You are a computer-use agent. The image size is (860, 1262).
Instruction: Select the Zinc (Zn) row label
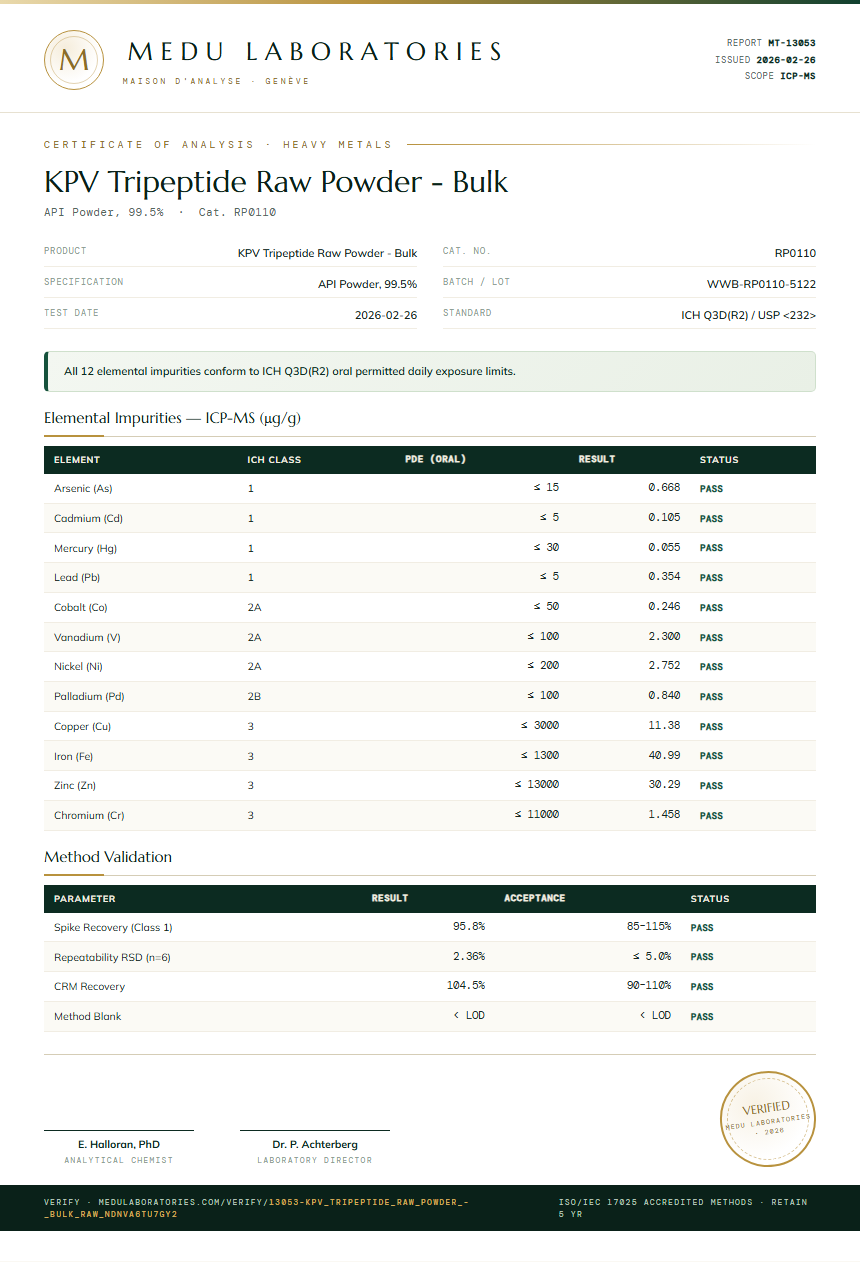tap(75, 786)
